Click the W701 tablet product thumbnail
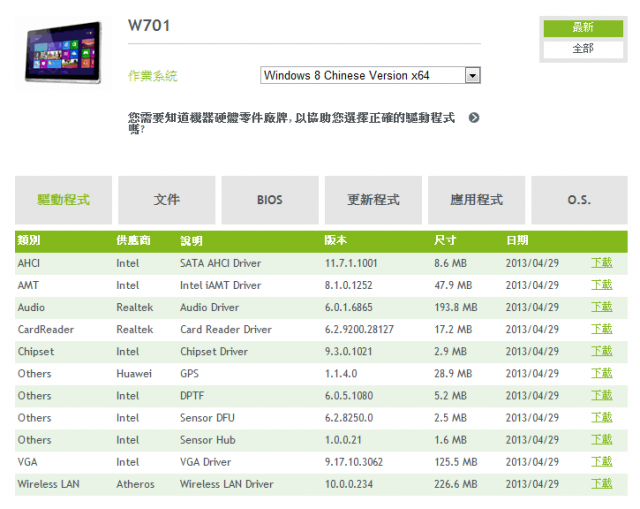This screenshot has height=509, width=640. click(63, 52)
